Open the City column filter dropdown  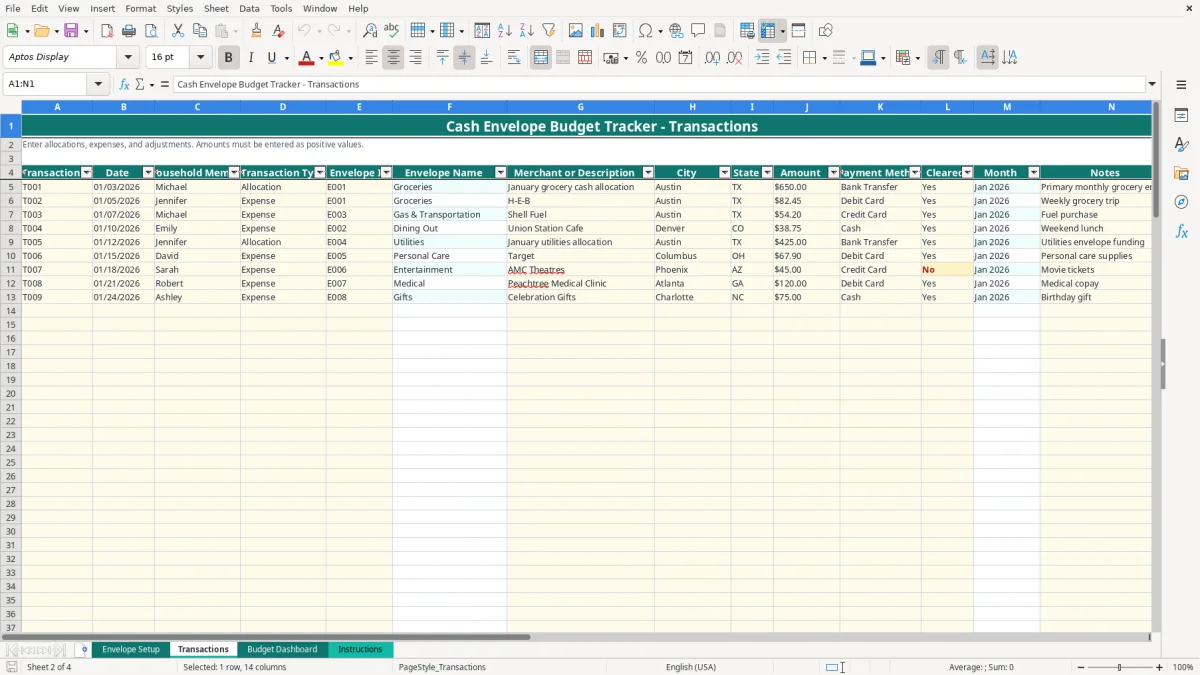pyautogui.click(x=725, y=173)
